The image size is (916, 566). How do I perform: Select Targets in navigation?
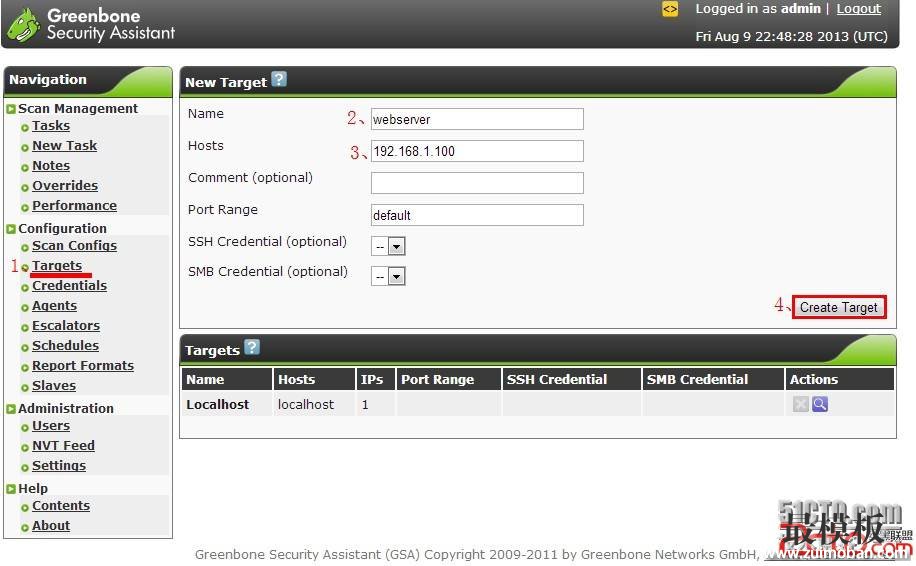pos(57,265)
